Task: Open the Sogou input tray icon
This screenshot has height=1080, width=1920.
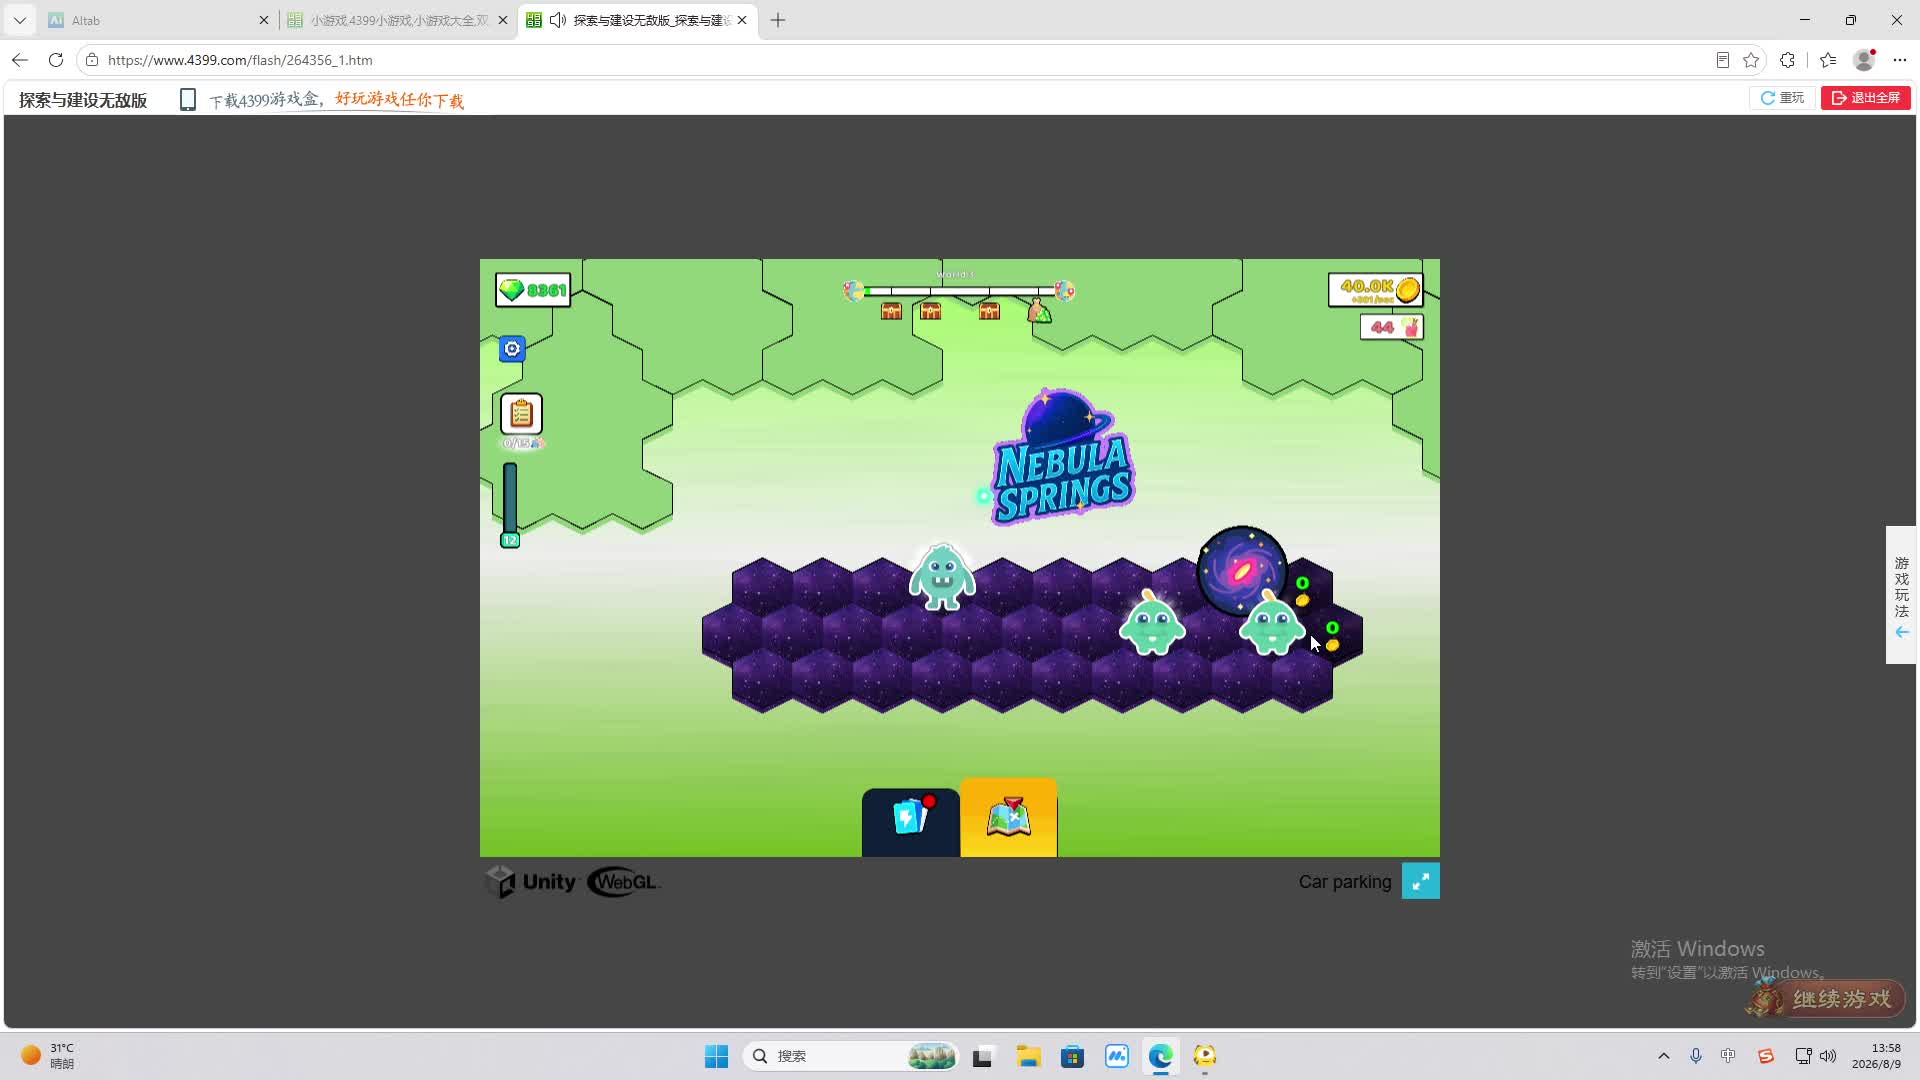Action: [1766, 1056]
